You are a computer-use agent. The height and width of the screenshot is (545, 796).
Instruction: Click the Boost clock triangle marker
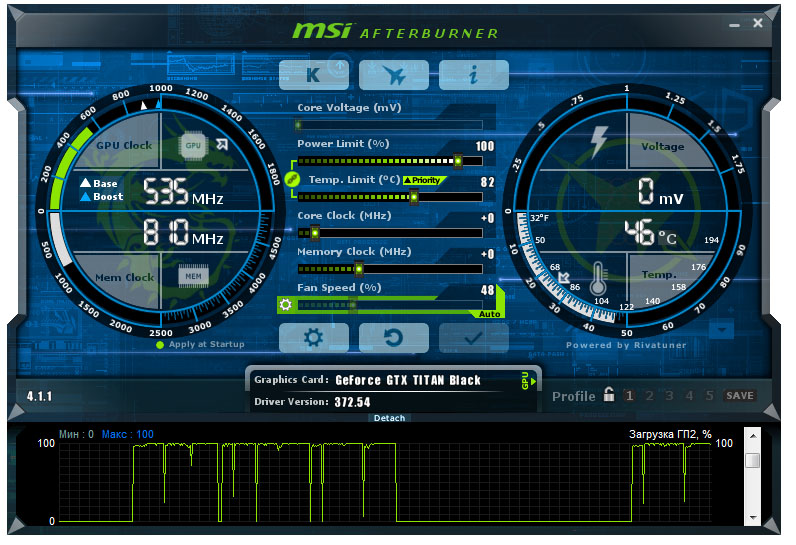click(x=158, y=104)
